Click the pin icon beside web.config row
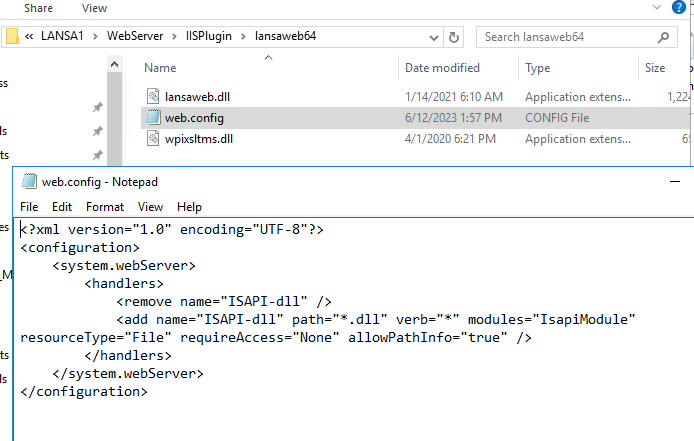 pyautogui.click(x=98, y=131)
